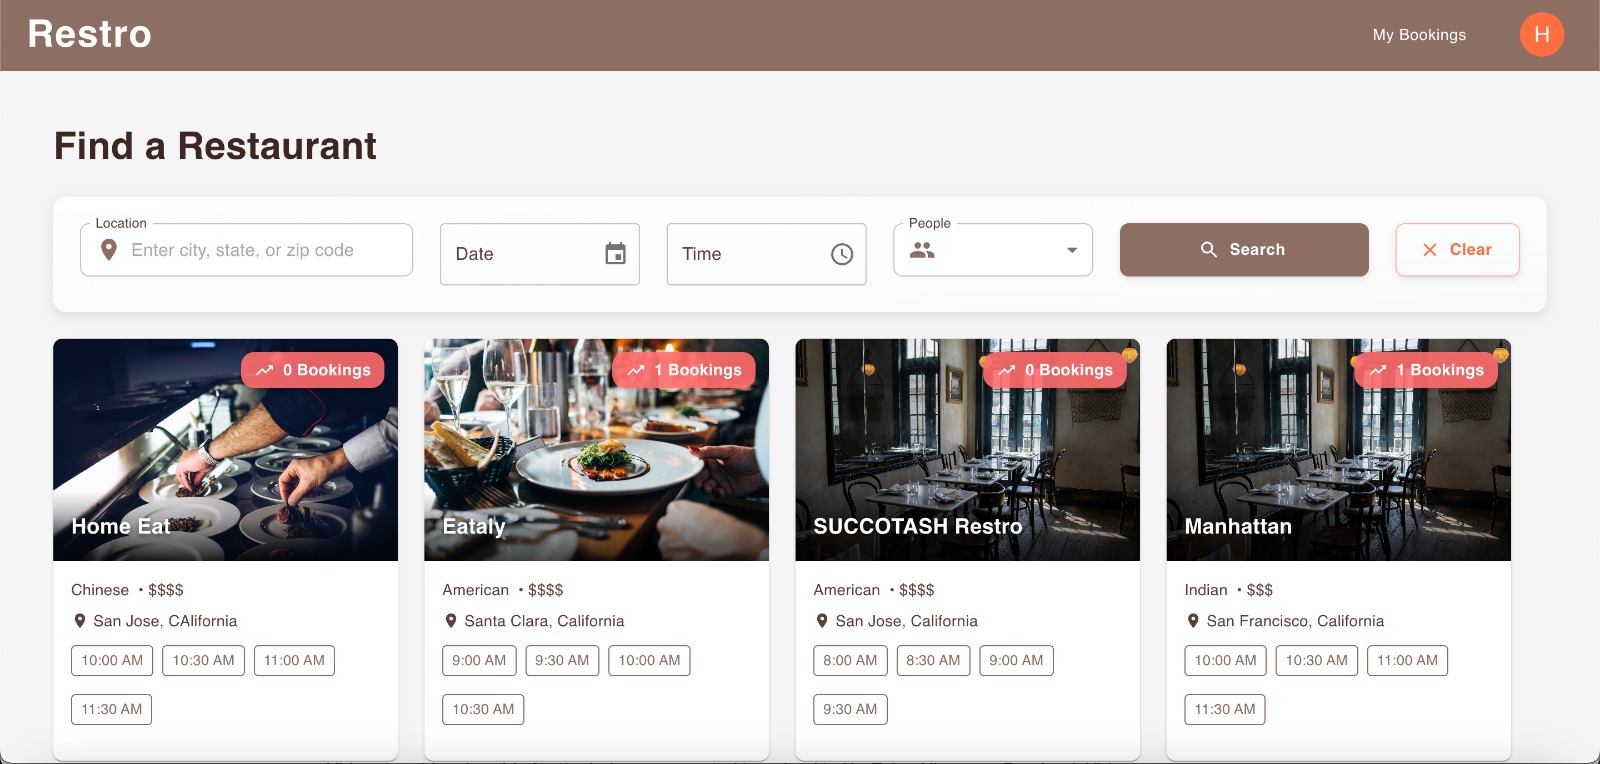This screenshot has height=764, width=1600.
Task: Click the location pin icon in search field
Action: (x=109, y=250)
